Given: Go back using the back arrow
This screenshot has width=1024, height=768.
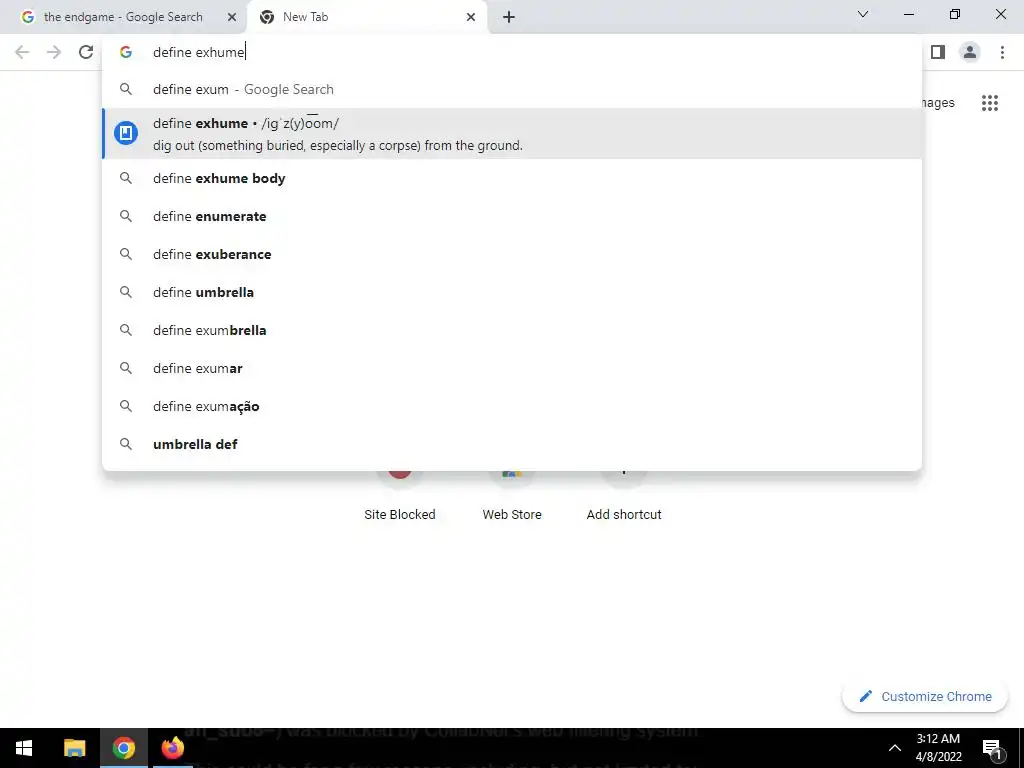Looking at the screenshot, I should click(x=22, y=52).
